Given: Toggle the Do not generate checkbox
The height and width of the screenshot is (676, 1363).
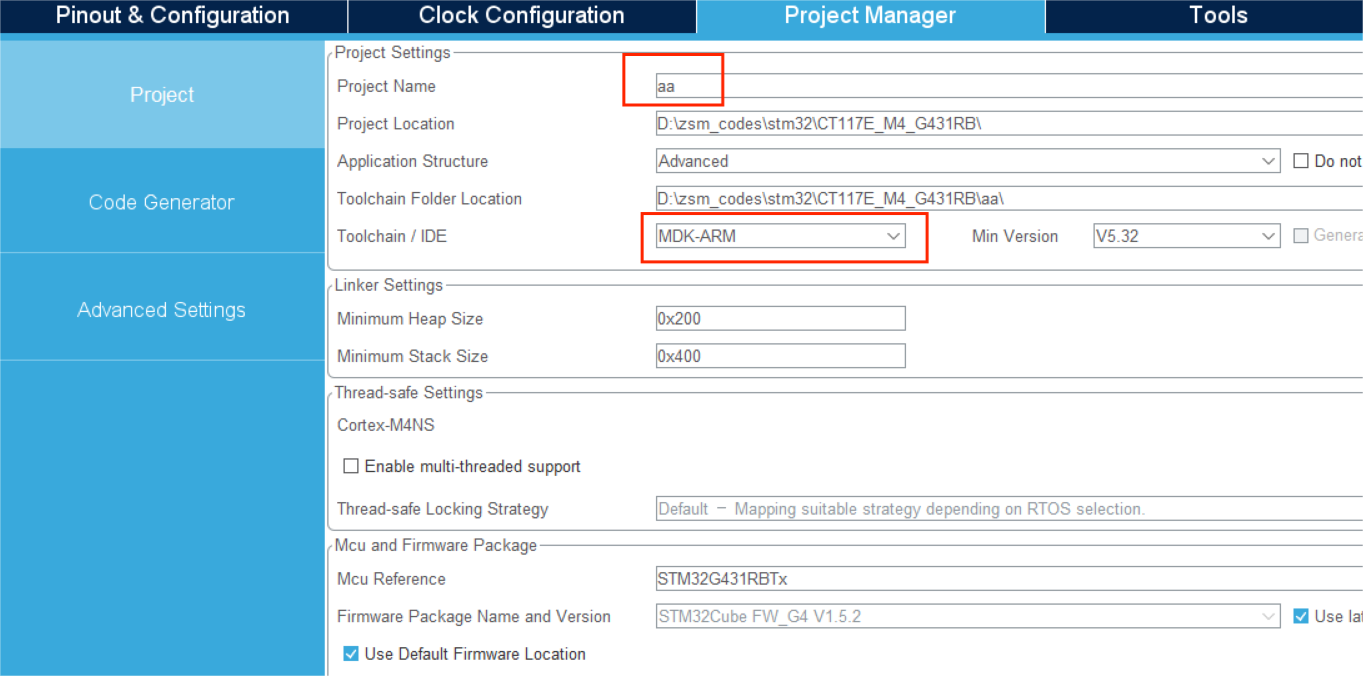Looking at the screenshot, I should pyautogui.click(x=1301, y=161).
